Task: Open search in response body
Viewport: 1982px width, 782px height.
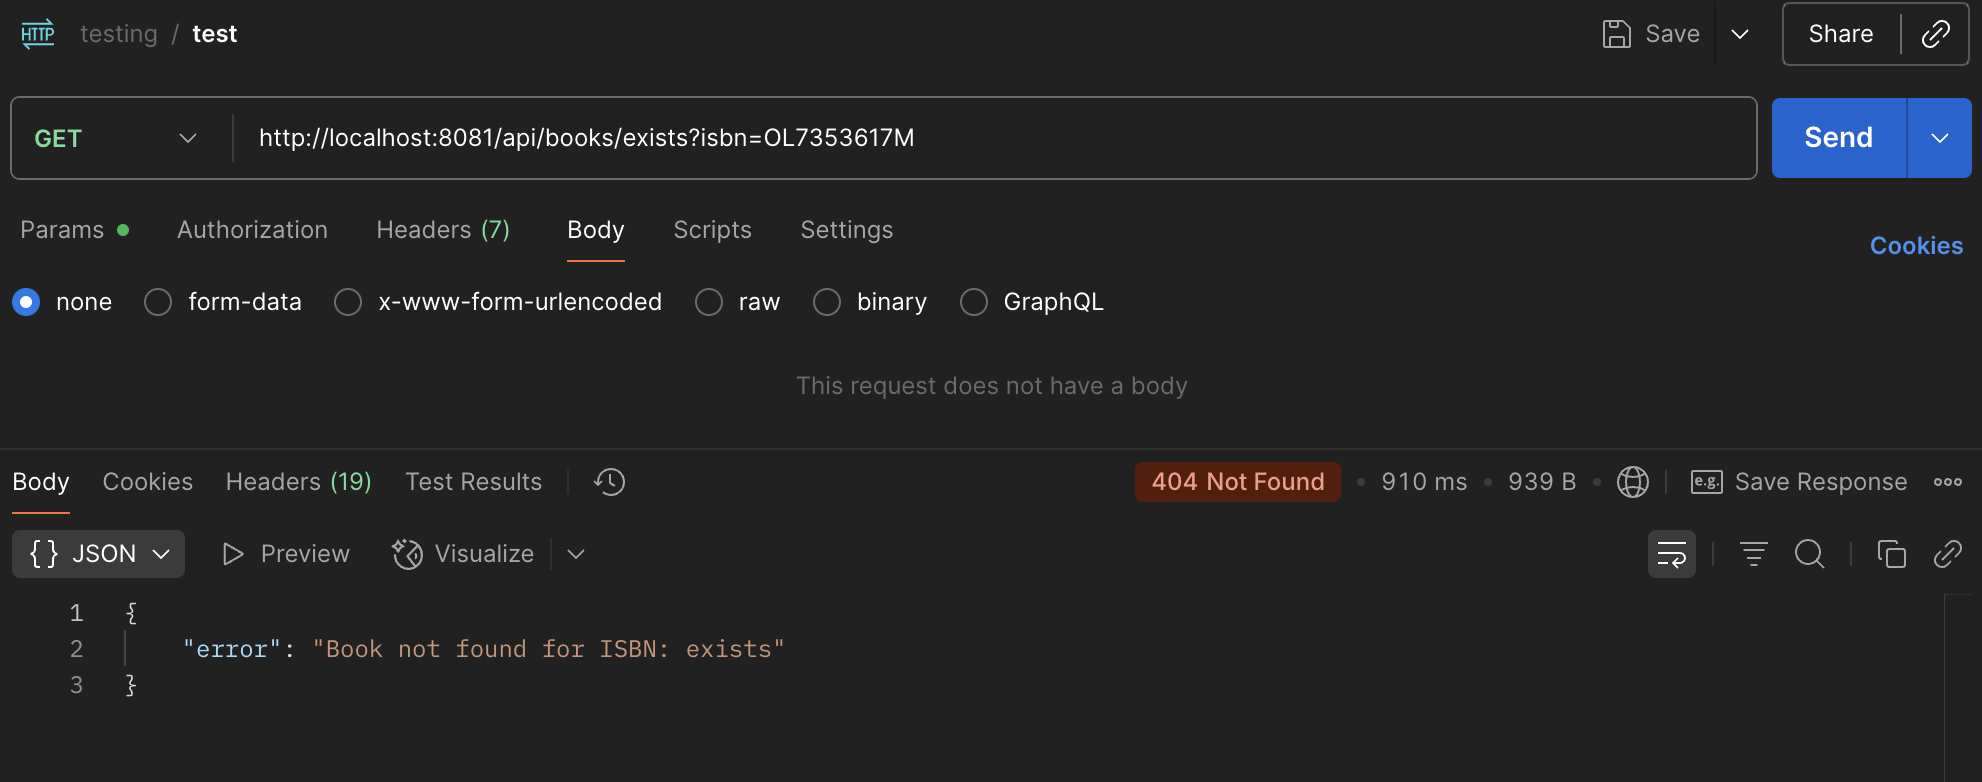Action: (x=1809, y=554)
